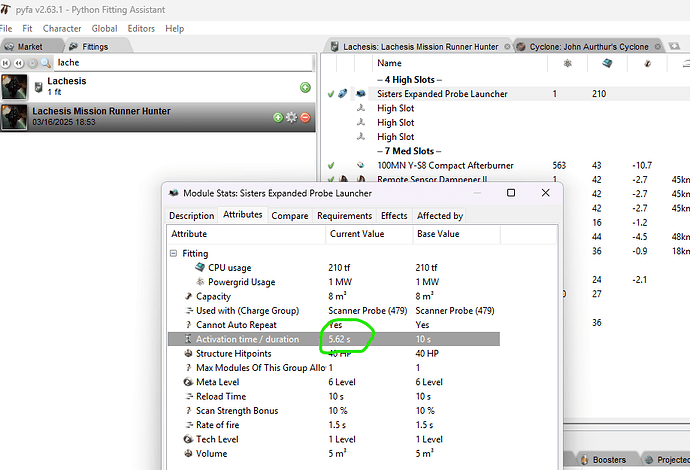
Task: Select the 100MN Afterburner module icon
Action: pyautogui.click(x=361, y=165)
